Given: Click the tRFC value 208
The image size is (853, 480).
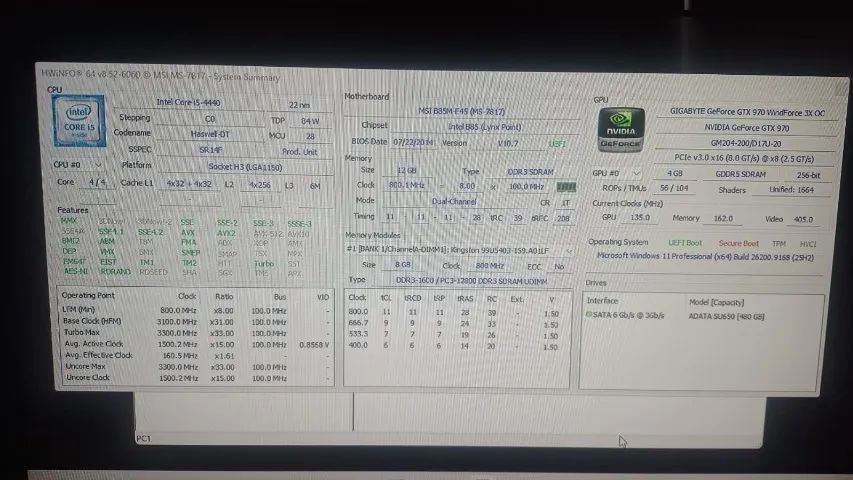Looking at the screenshot, I should (x=563, y=219).
